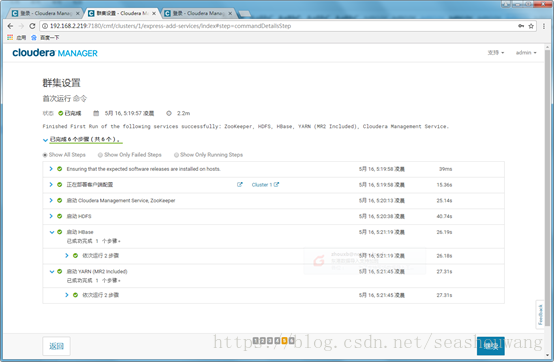The image size is (554, 362).
Task: Expand the 启动 HDFS step
Action: (x=51, y=216)
